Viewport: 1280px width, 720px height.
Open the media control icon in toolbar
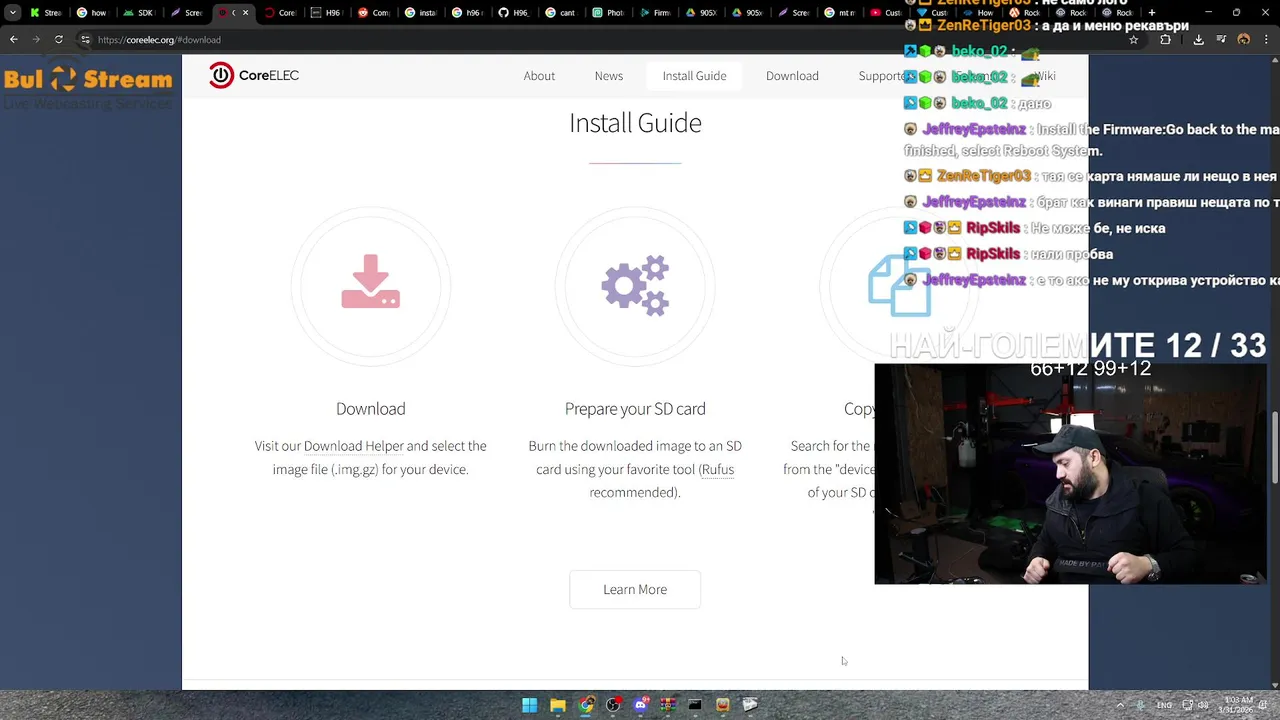coord(1221,40)
